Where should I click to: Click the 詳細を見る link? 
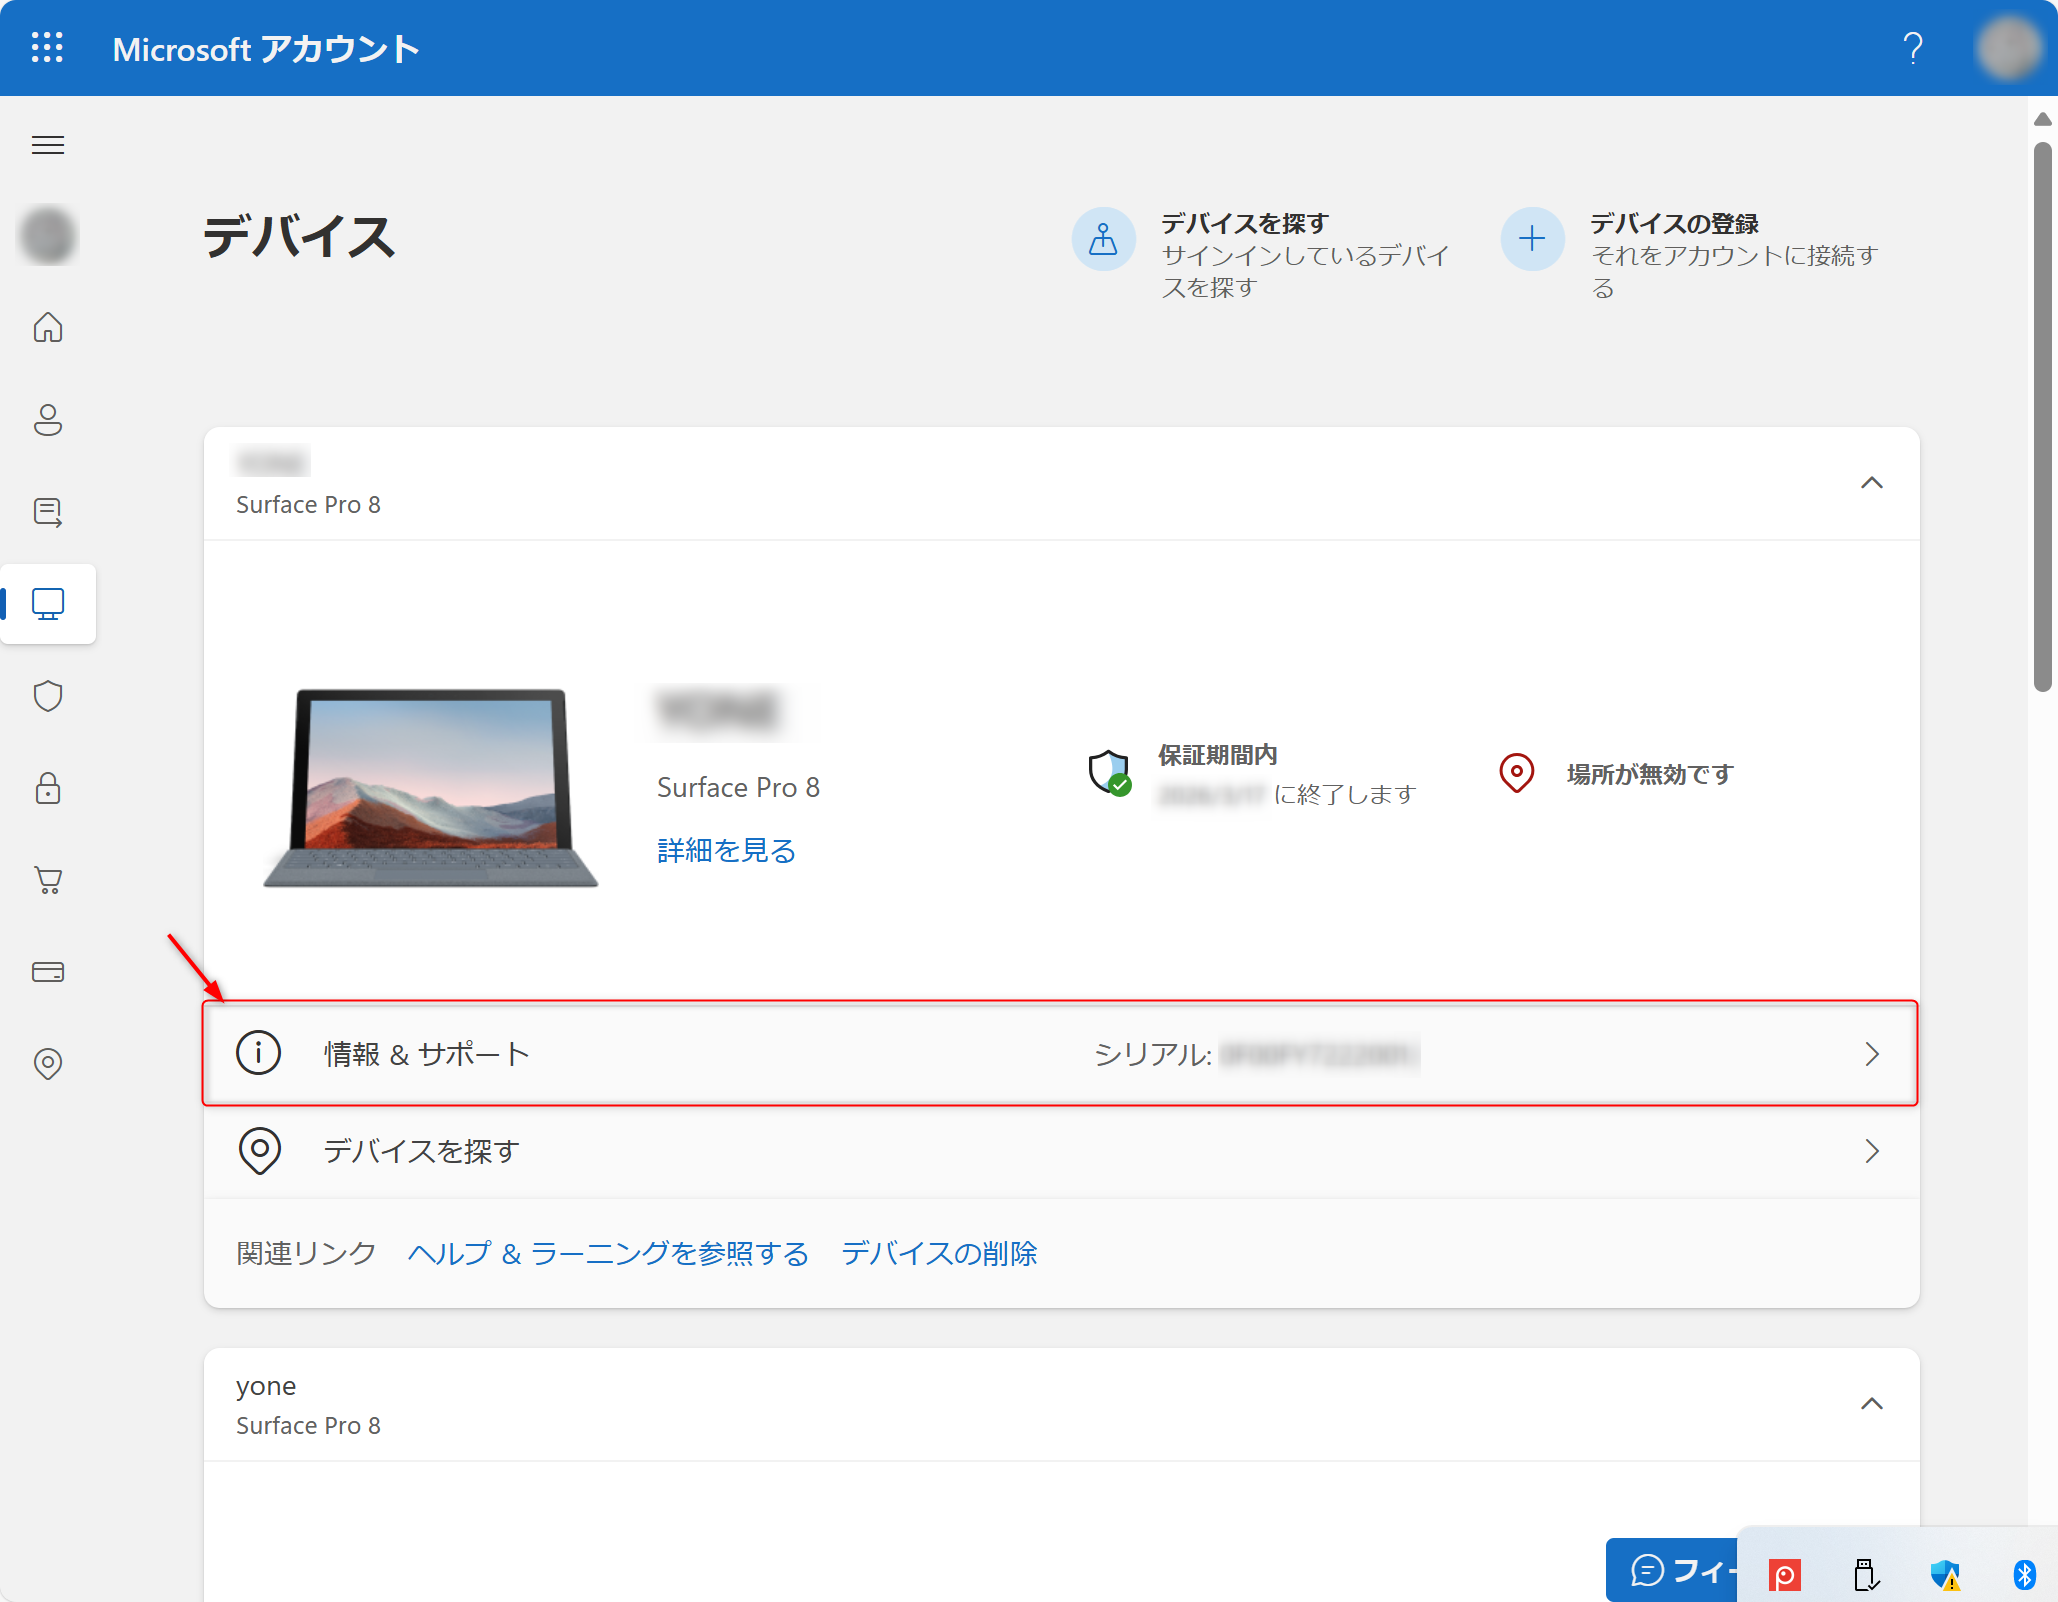point(726,850)
